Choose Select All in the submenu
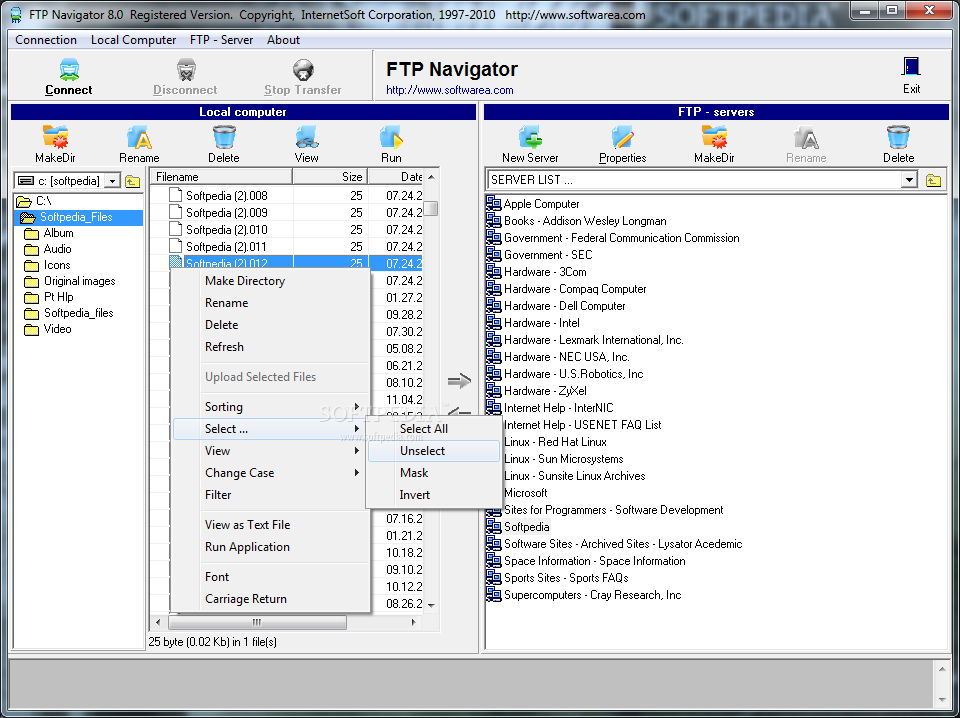The height and width of the screenshot is (718, 960). pyautogui.click(x=433, y=429)
